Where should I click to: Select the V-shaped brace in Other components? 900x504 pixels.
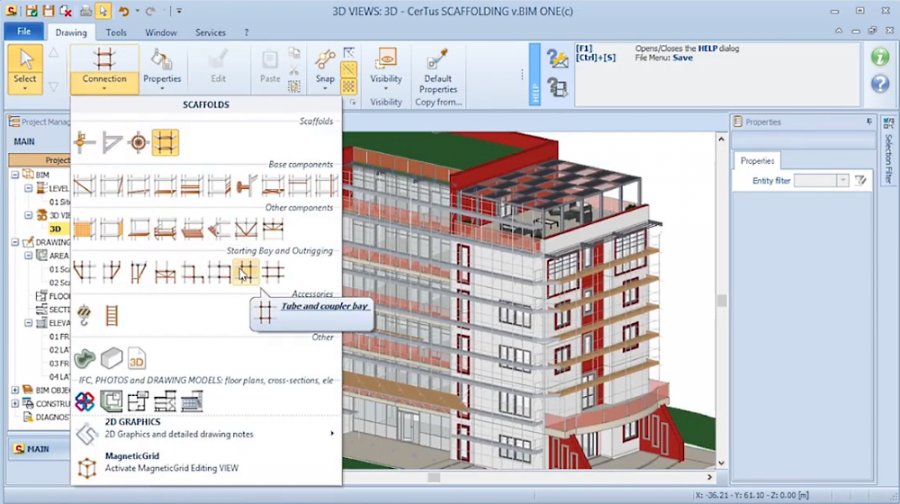(x=246, y=229)
